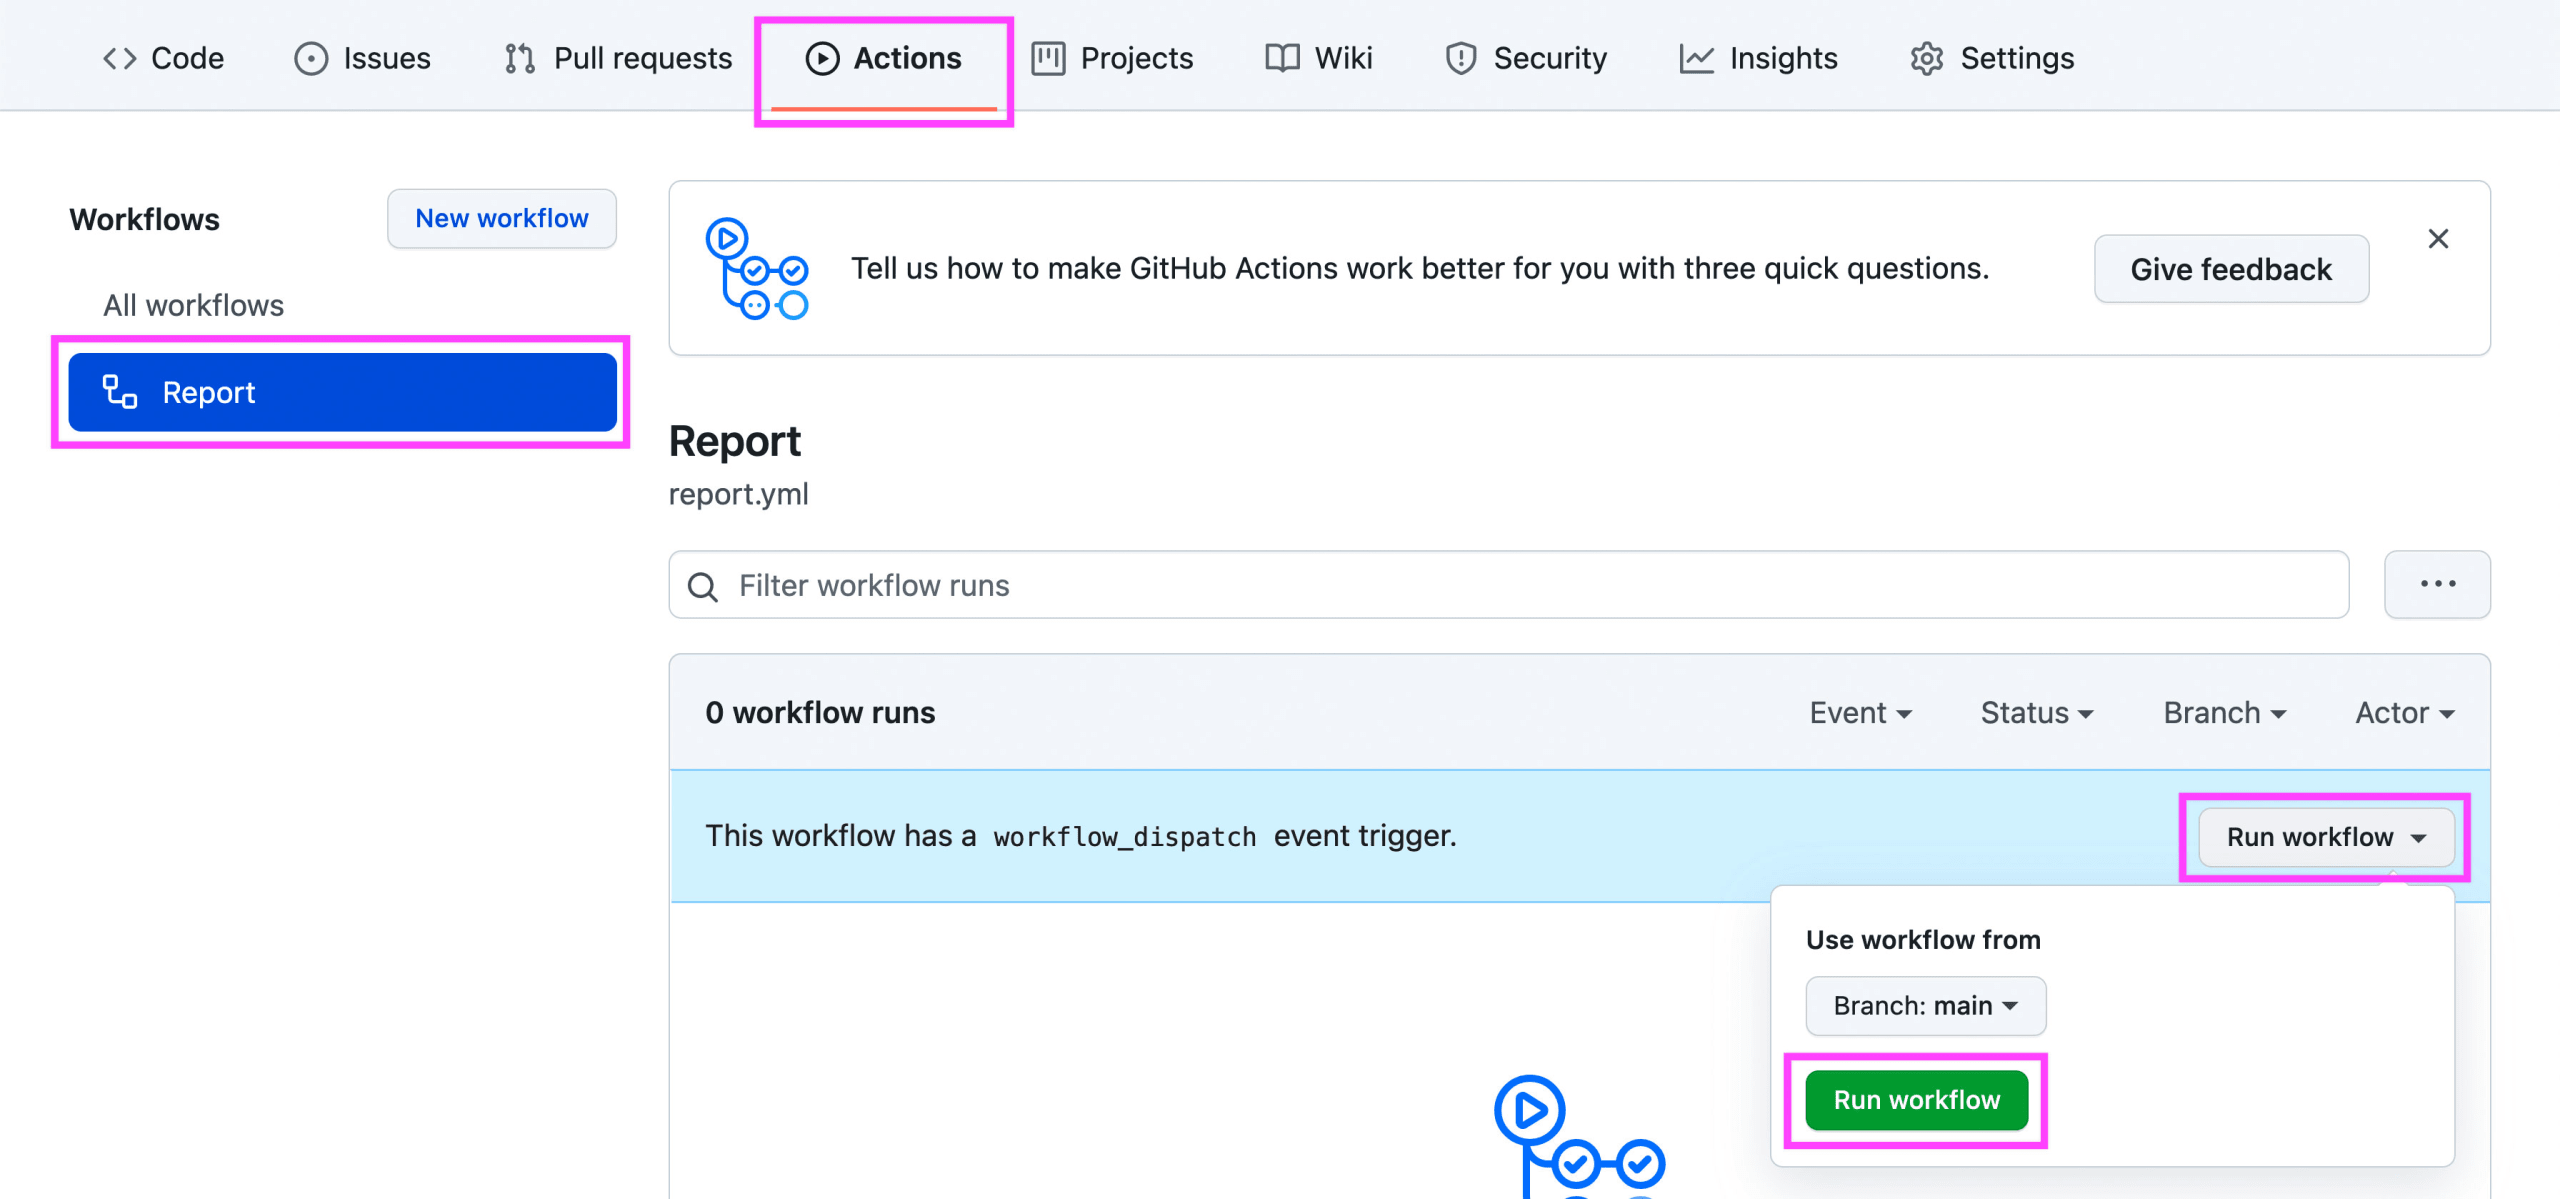Viewport: 2560px width, 1199px height.
Task: Switch to the Pull requests tab
Action: 618,58
